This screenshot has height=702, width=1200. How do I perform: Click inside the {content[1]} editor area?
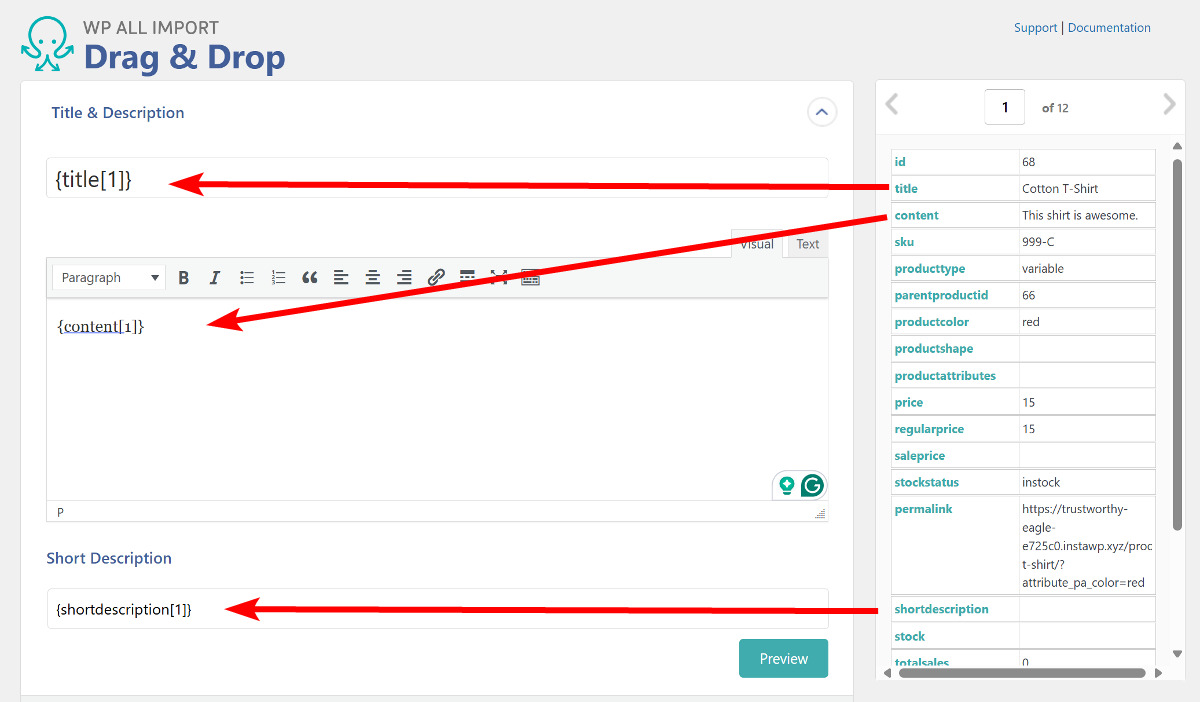(x=437, y=398)
